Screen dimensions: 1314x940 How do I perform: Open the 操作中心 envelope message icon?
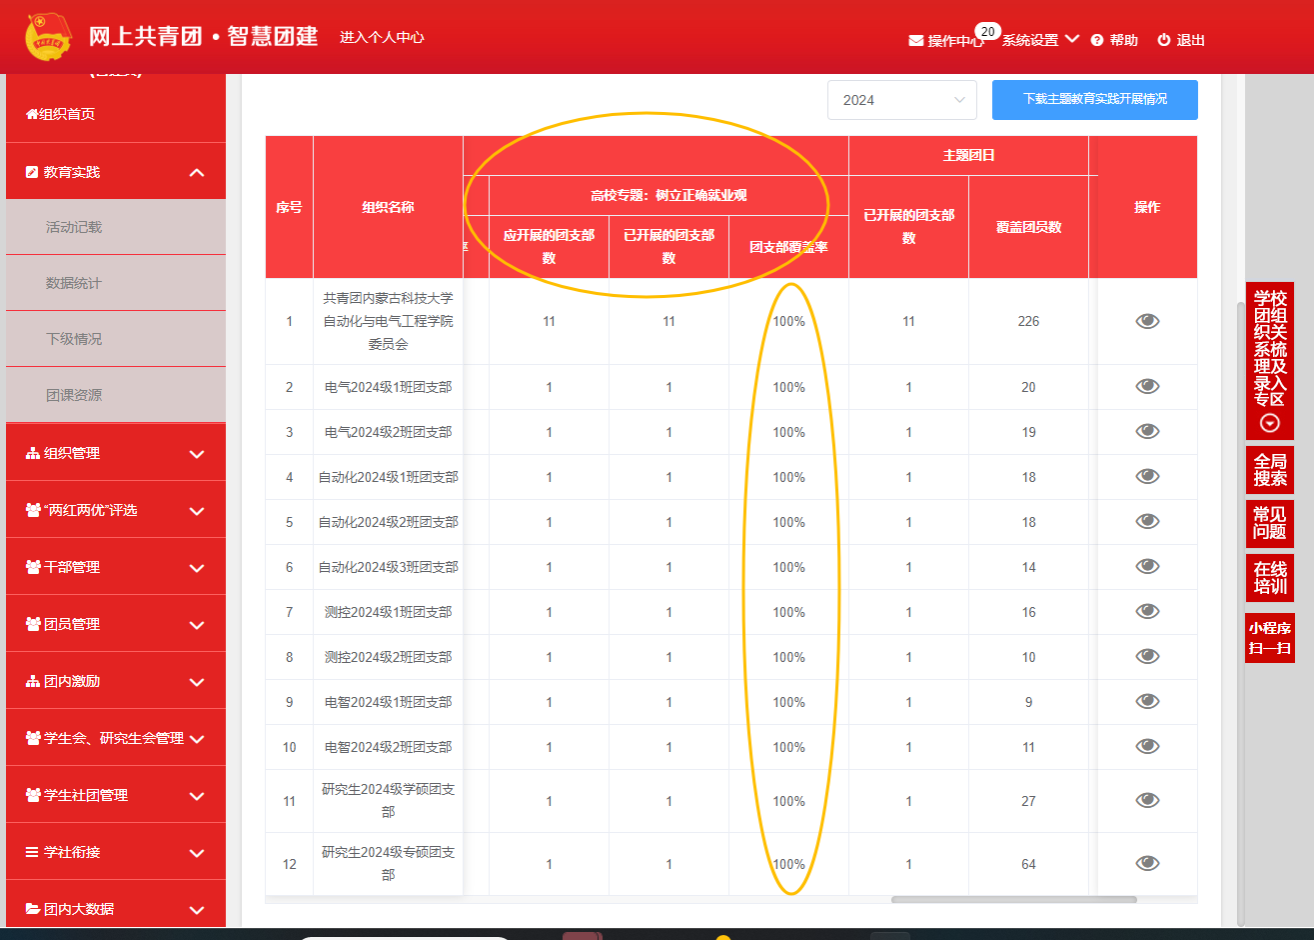point(915,41)
